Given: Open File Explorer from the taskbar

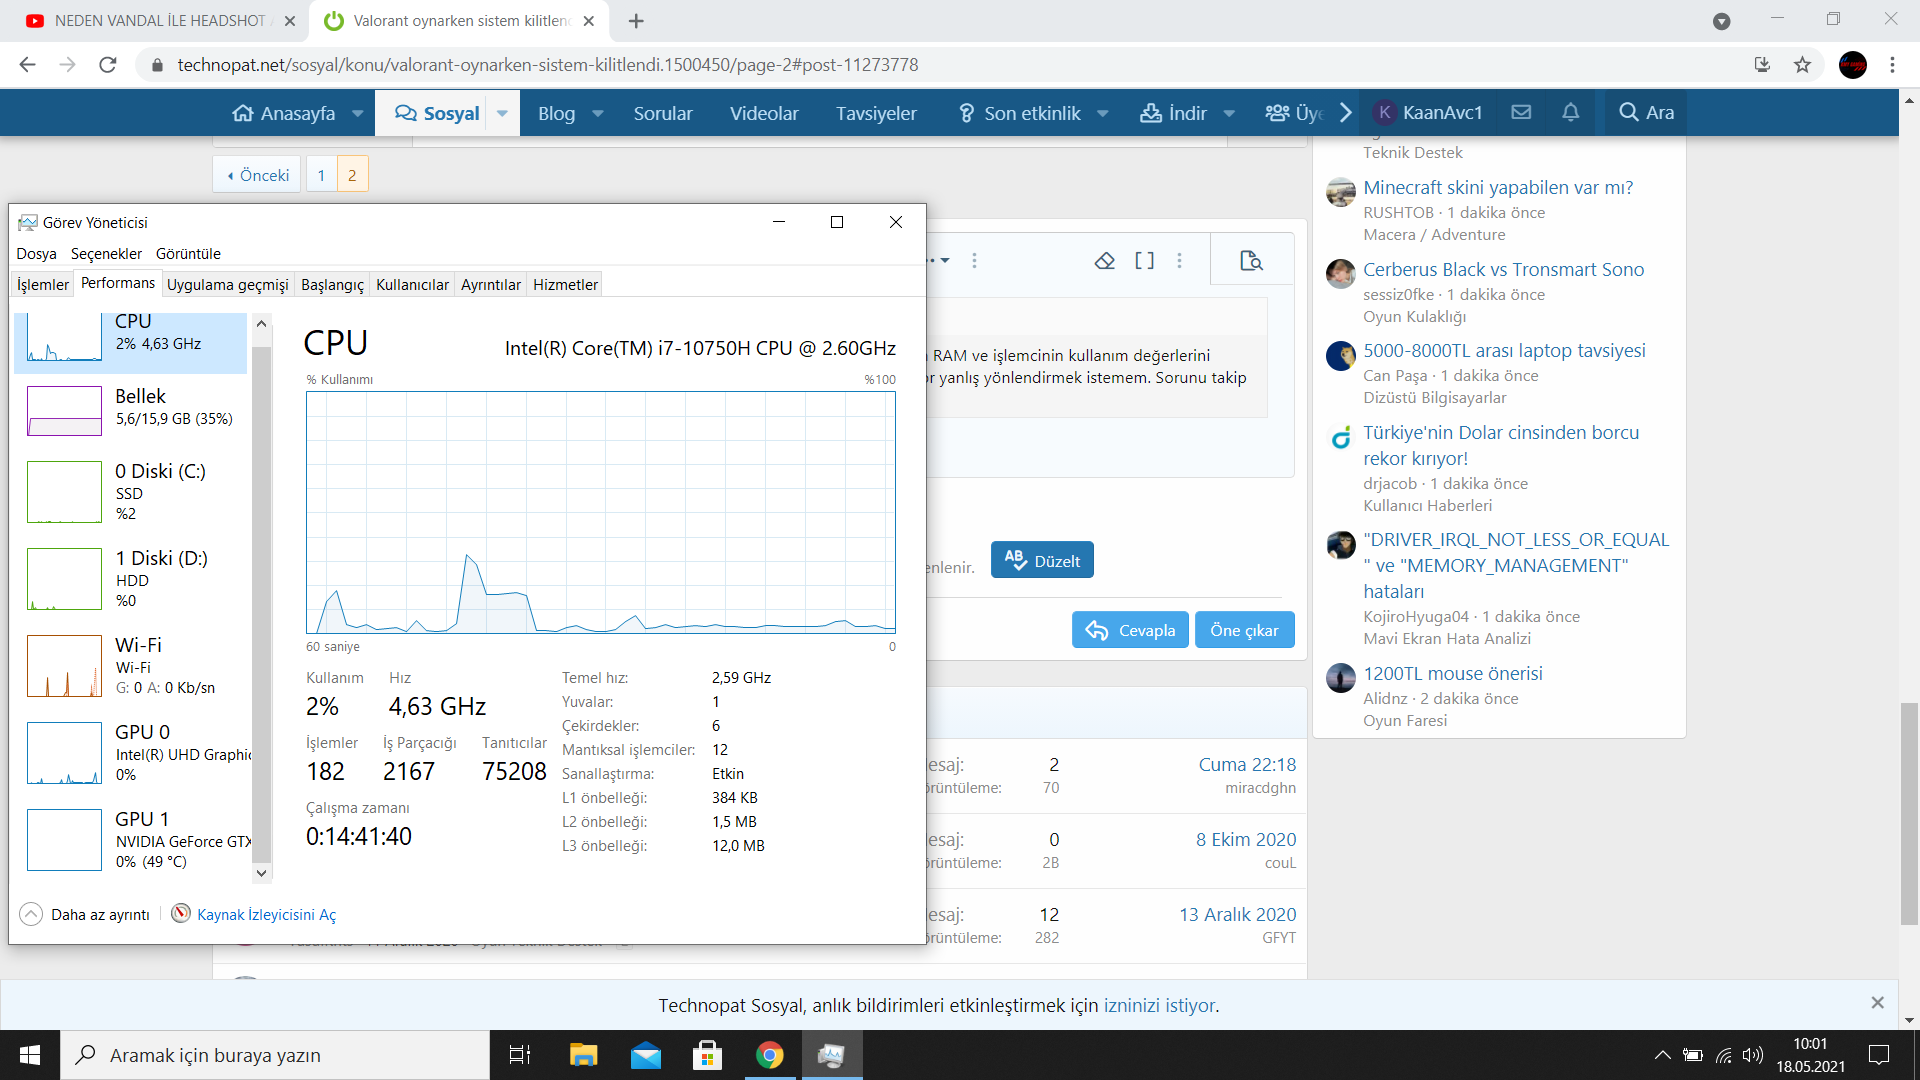Looking at the screenshot, I should 583,1055.
